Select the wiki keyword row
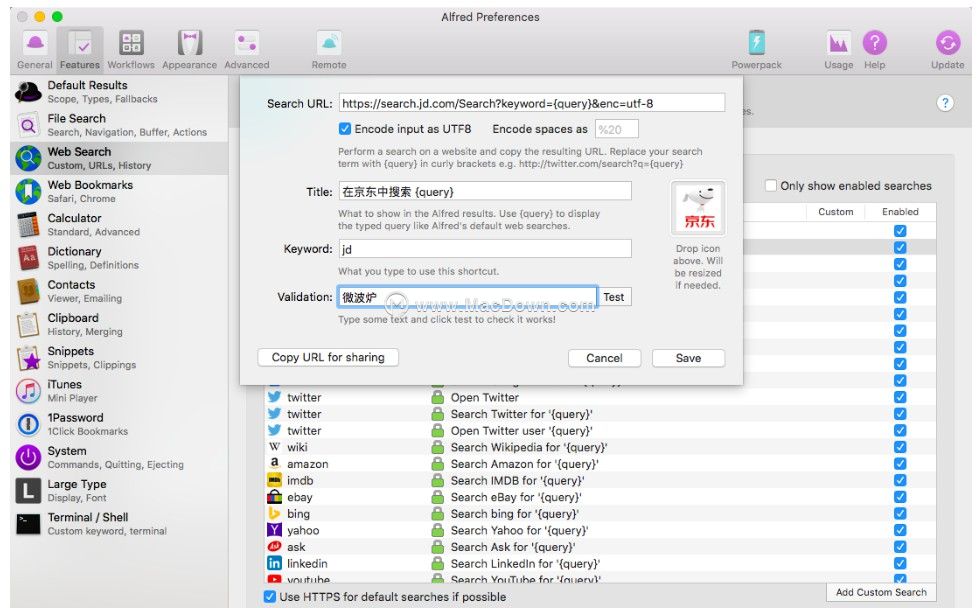 600,447
